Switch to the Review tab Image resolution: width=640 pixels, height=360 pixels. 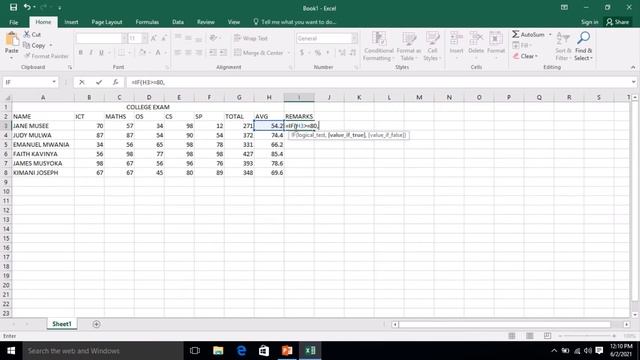206,22
